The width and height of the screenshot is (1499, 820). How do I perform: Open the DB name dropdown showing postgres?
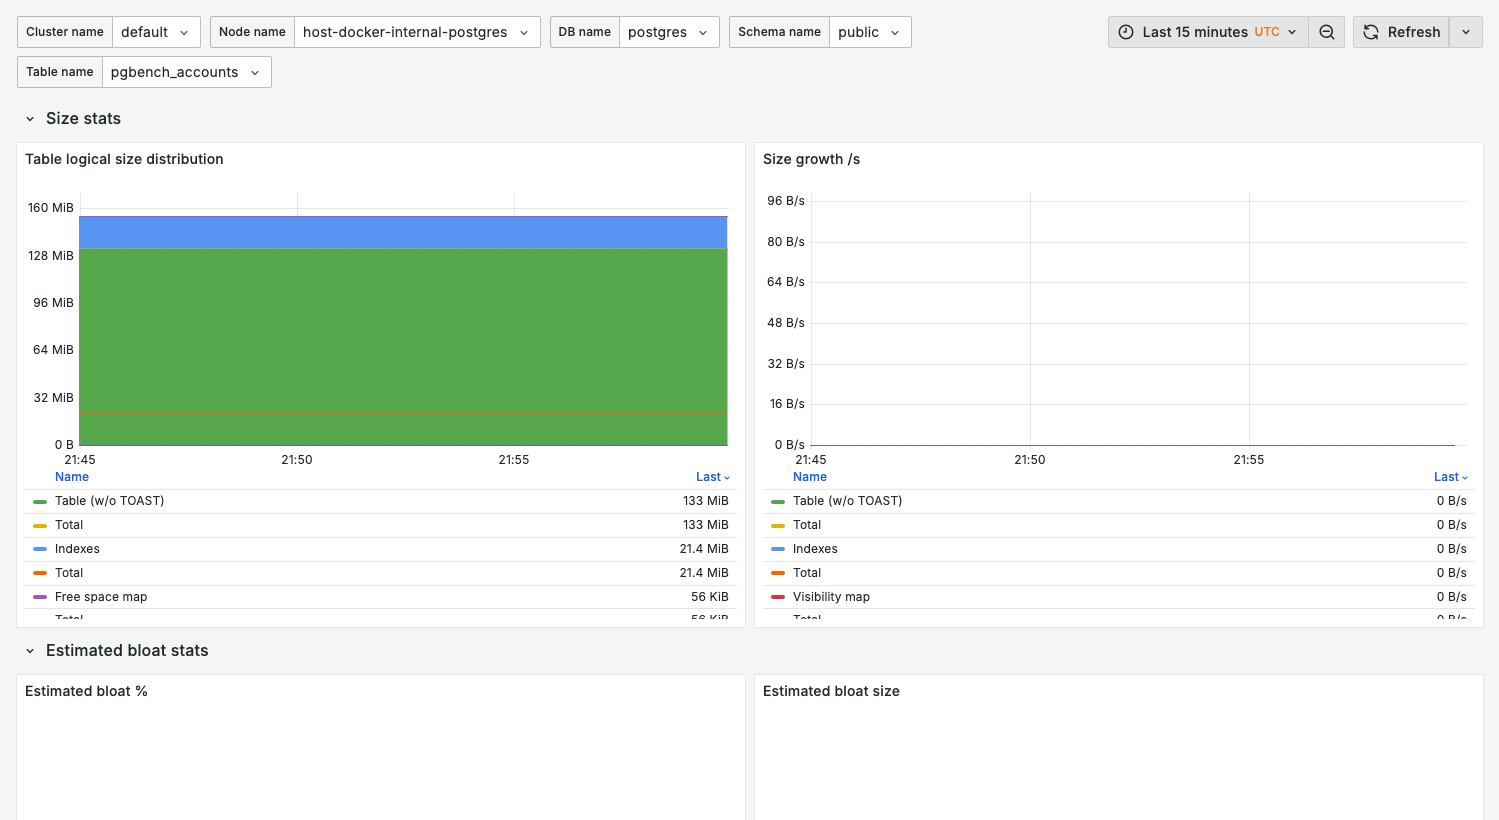pyautogui.click(x=669, y=31)
